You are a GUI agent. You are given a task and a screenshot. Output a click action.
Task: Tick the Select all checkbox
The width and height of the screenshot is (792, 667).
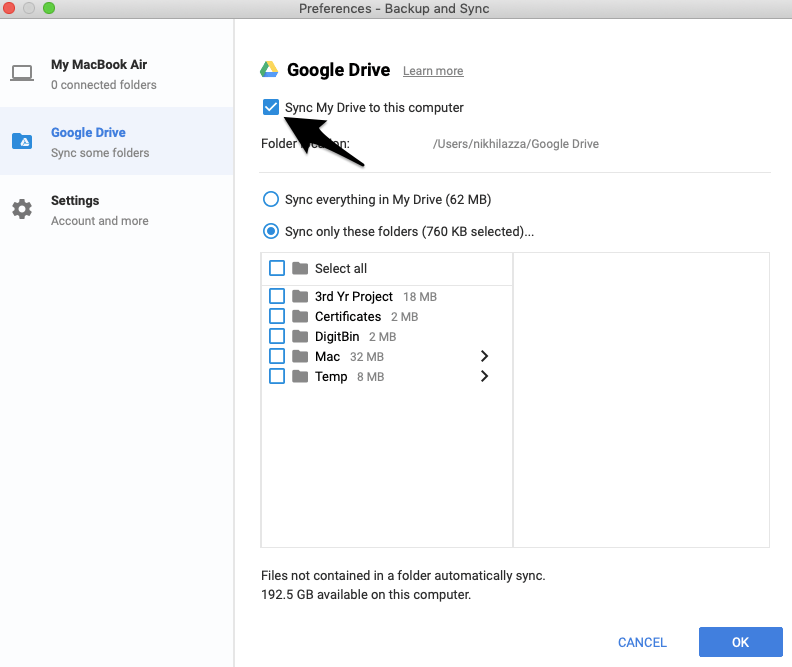coord(277,268)
